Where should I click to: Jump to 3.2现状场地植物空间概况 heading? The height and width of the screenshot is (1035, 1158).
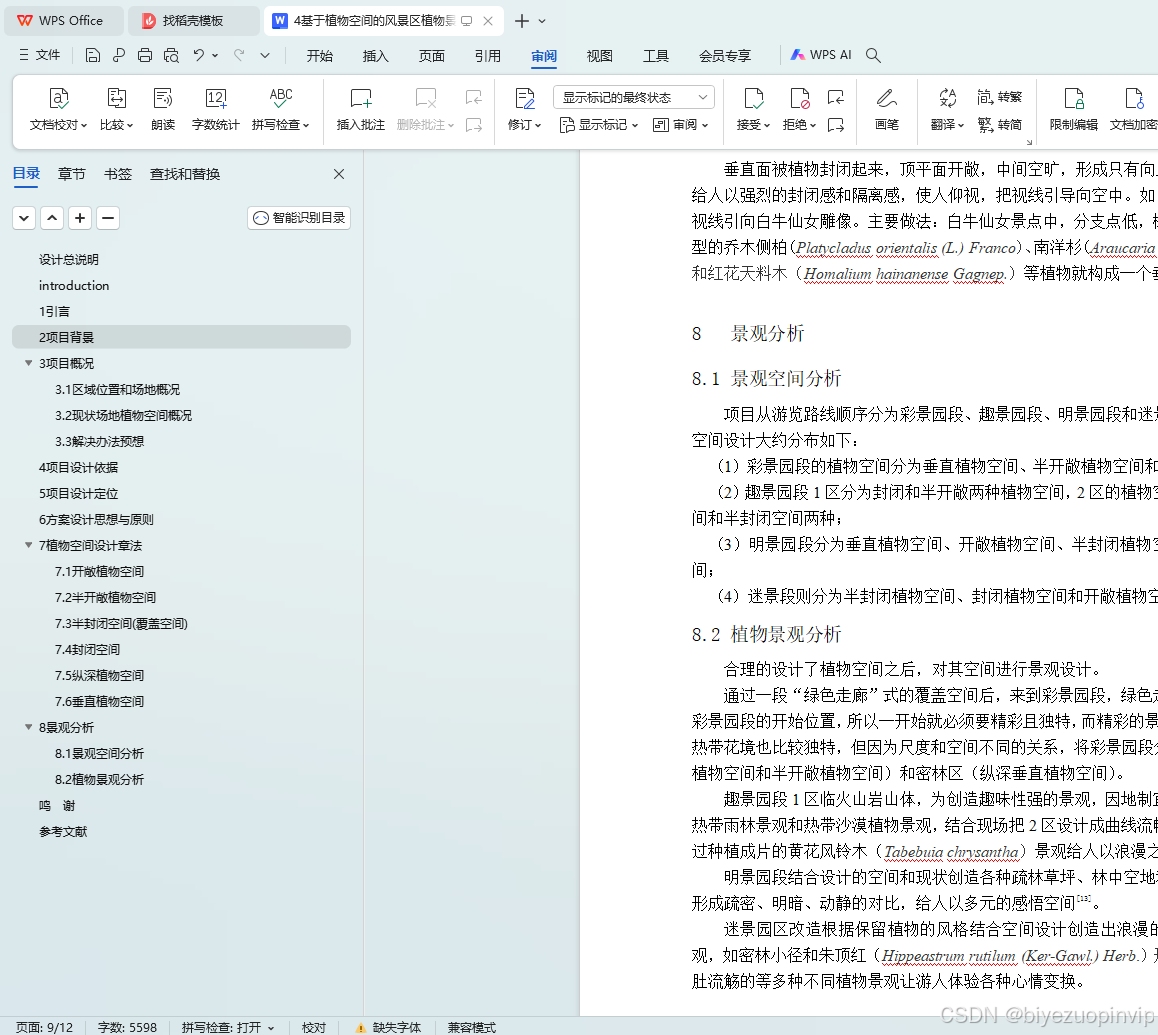[123, 415]
